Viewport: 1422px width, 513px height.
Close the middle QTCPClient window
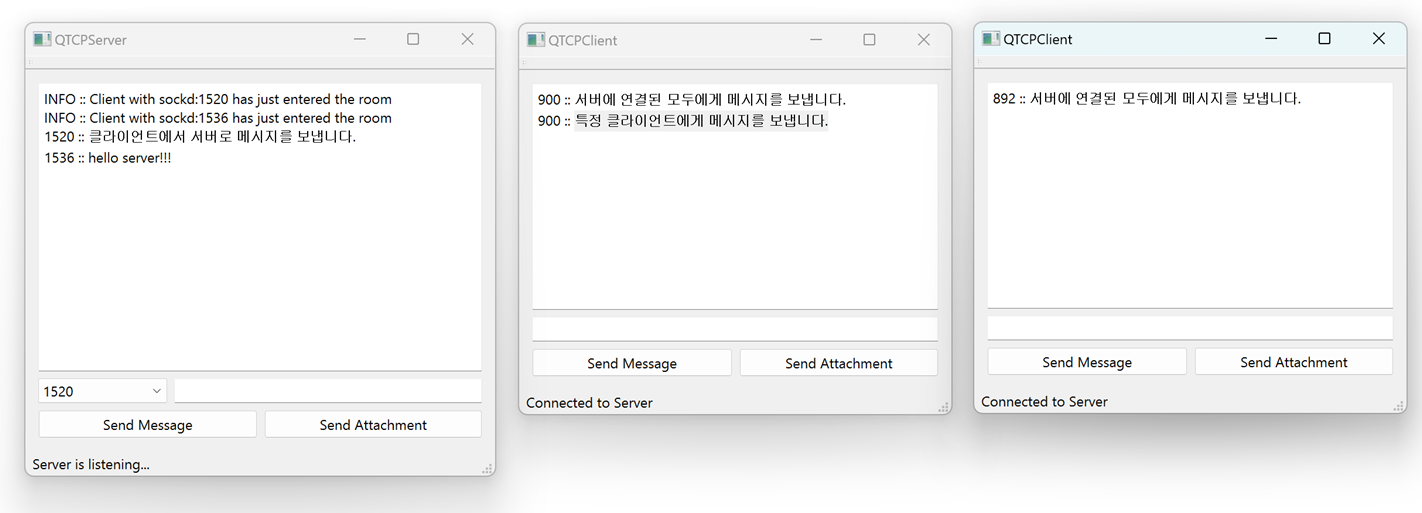[x=923, y=40]
